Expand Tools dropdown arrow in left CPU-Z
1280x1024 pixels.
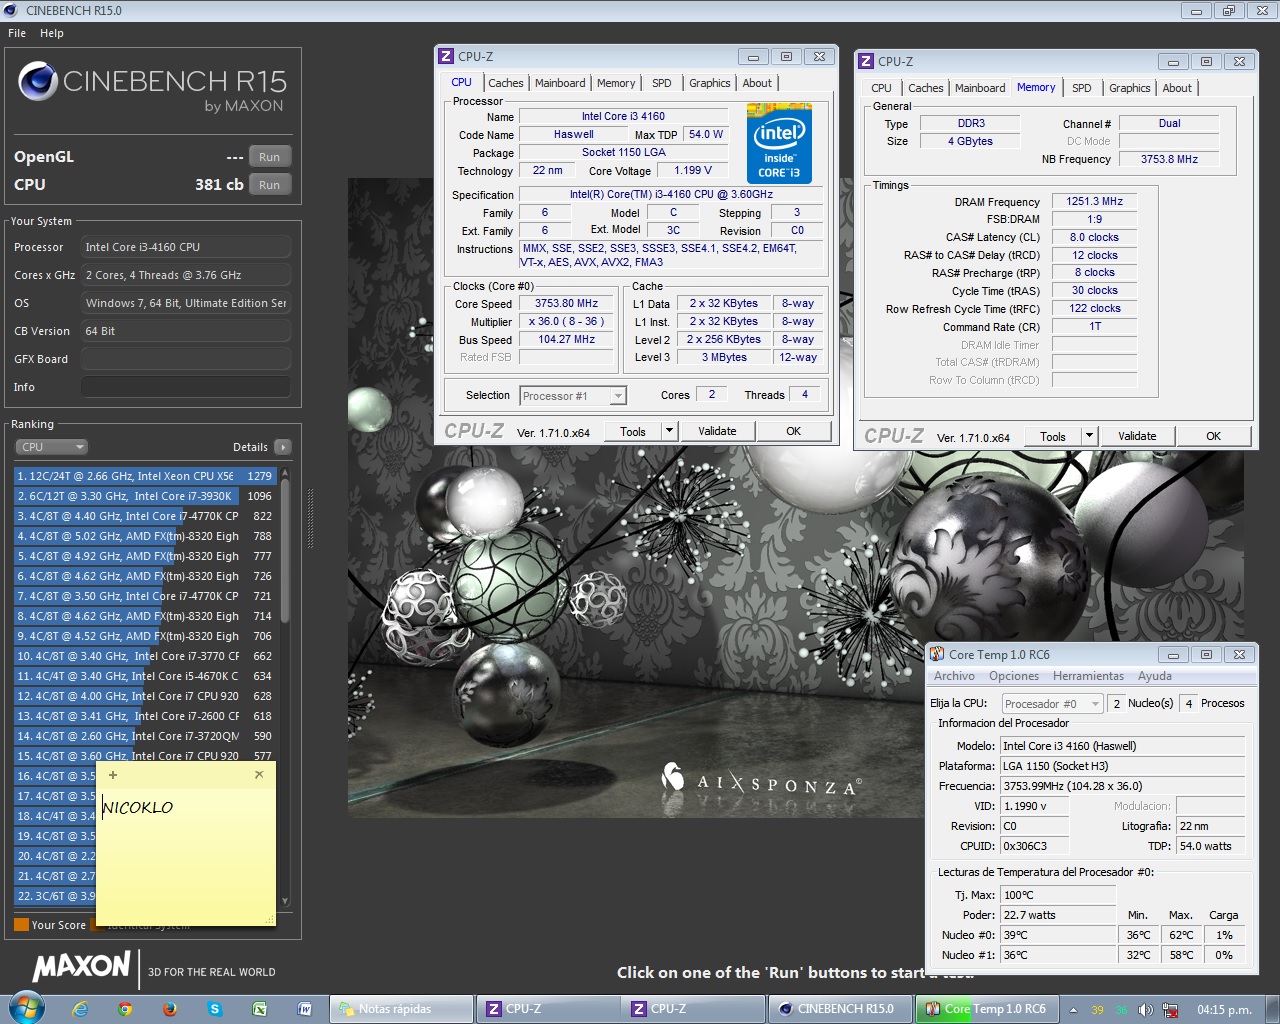670,431
